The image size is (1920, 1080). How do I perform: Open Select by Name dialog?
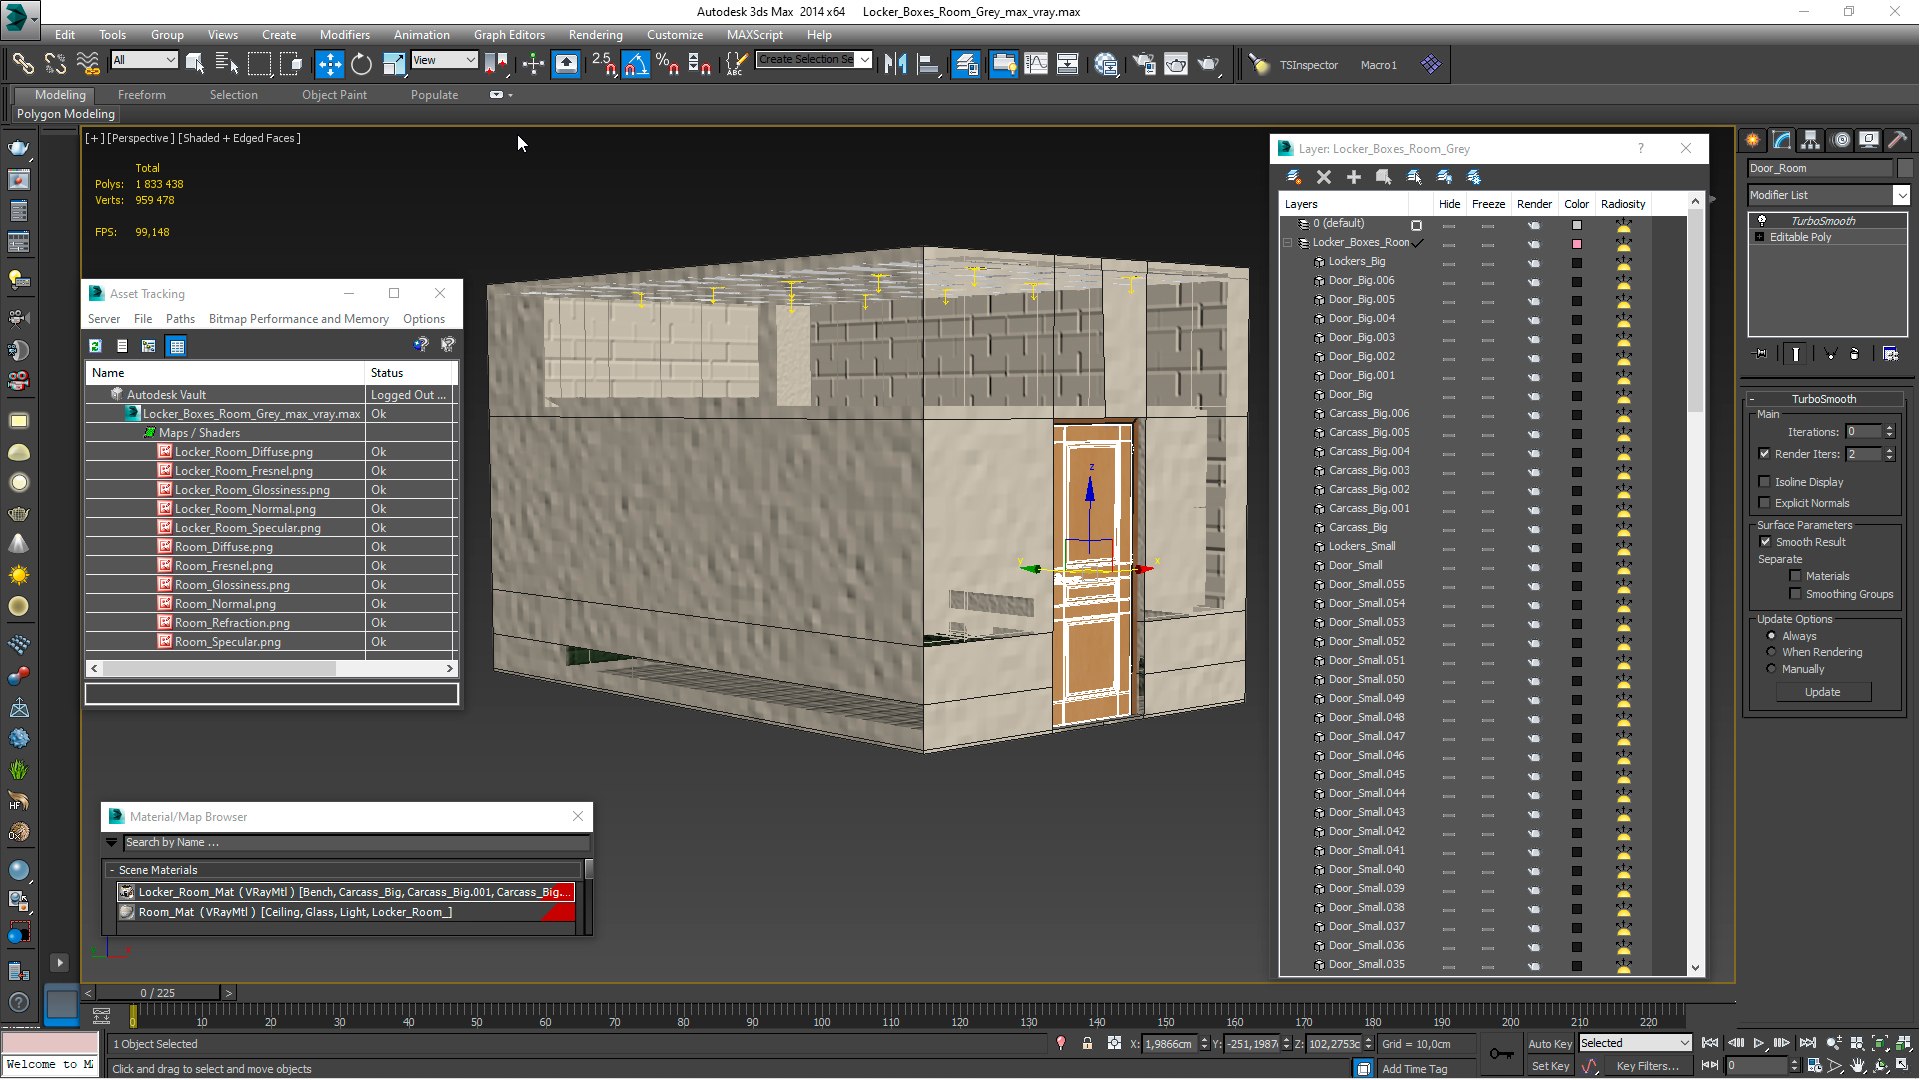[x=227, y=64]
